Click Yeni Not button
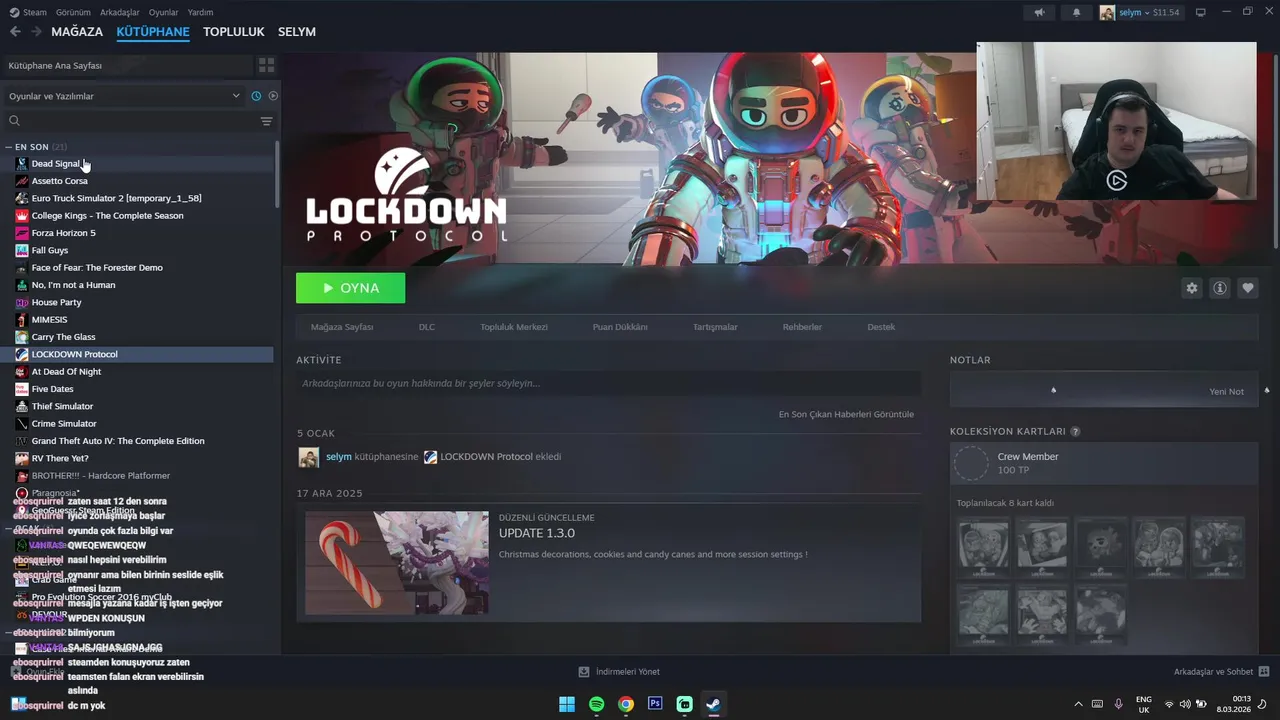 tap(1226, 391)
